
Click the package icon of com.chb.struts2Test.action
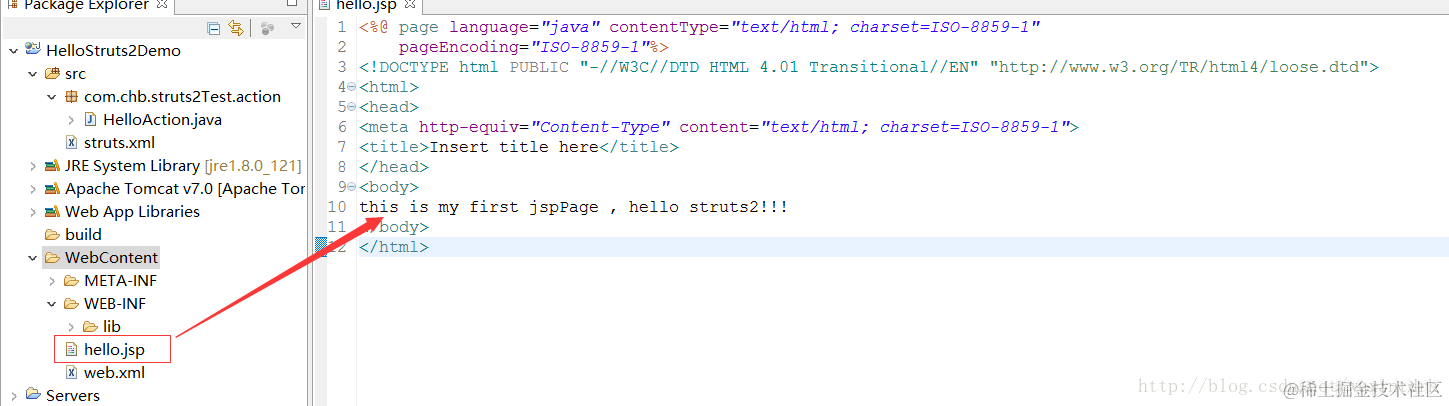pos(72,96)
